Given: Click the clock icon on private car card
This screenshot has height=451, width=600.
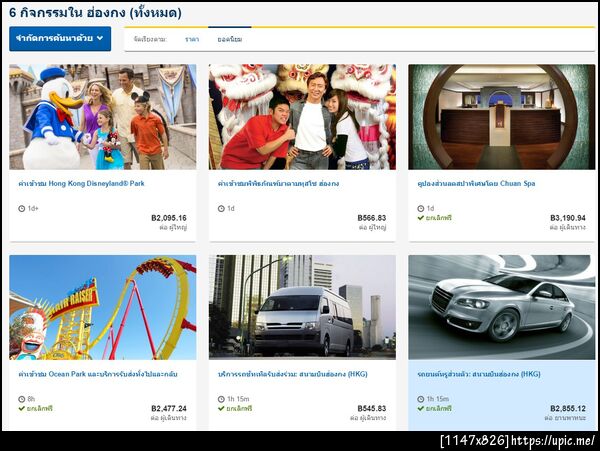Looking at the screenshot, I should click(x=421, y=399).
